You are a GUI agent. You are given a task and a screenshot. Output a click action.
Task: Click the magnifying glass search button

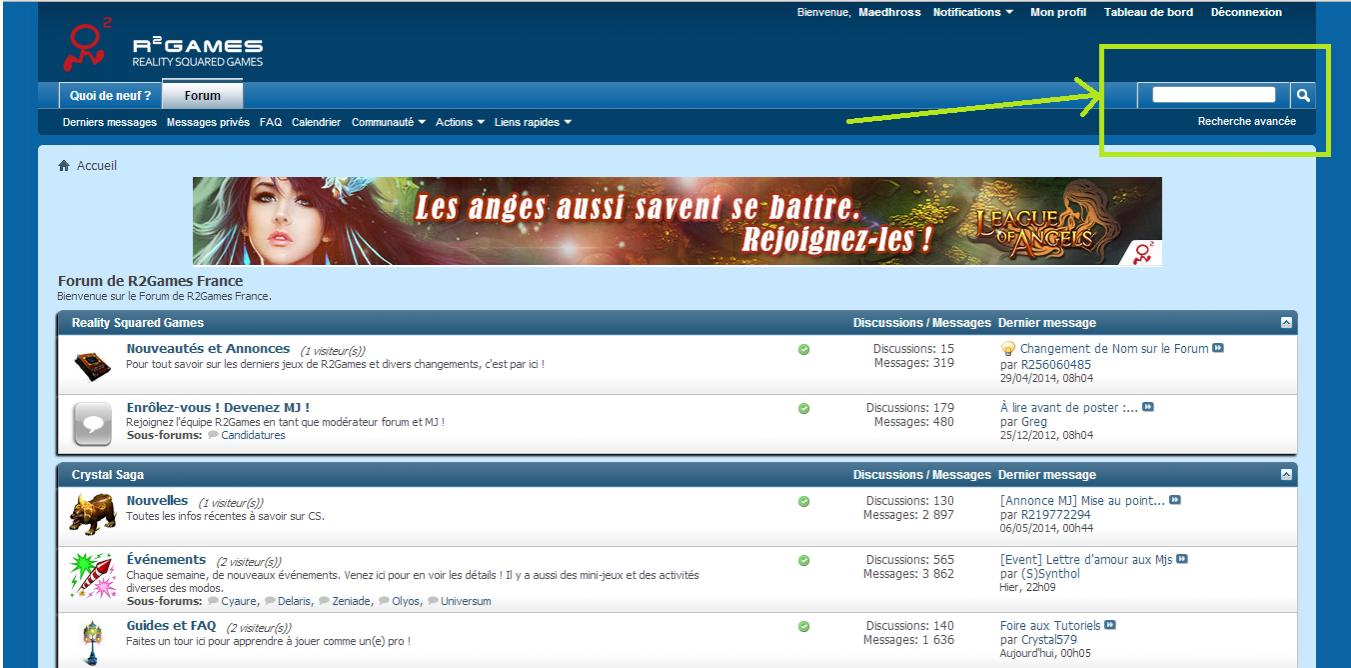pos(1303,95)
